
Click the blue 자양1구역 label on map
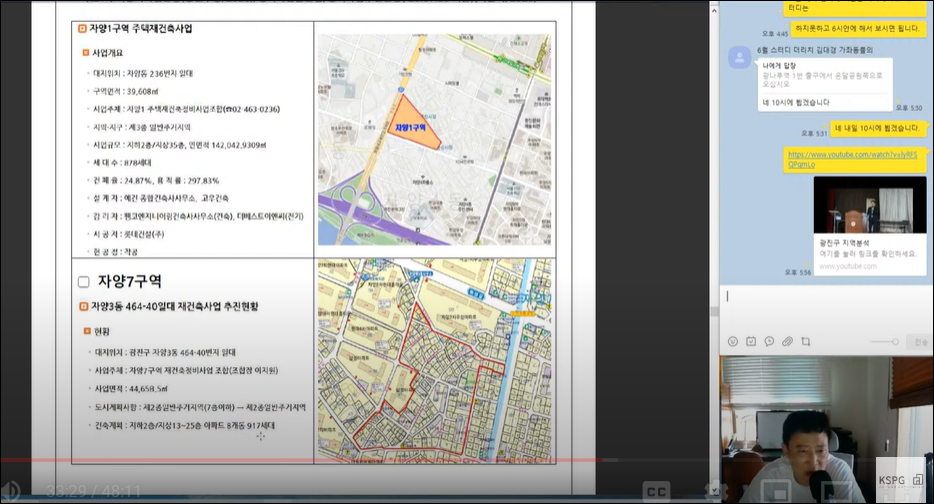pos(410,128)
